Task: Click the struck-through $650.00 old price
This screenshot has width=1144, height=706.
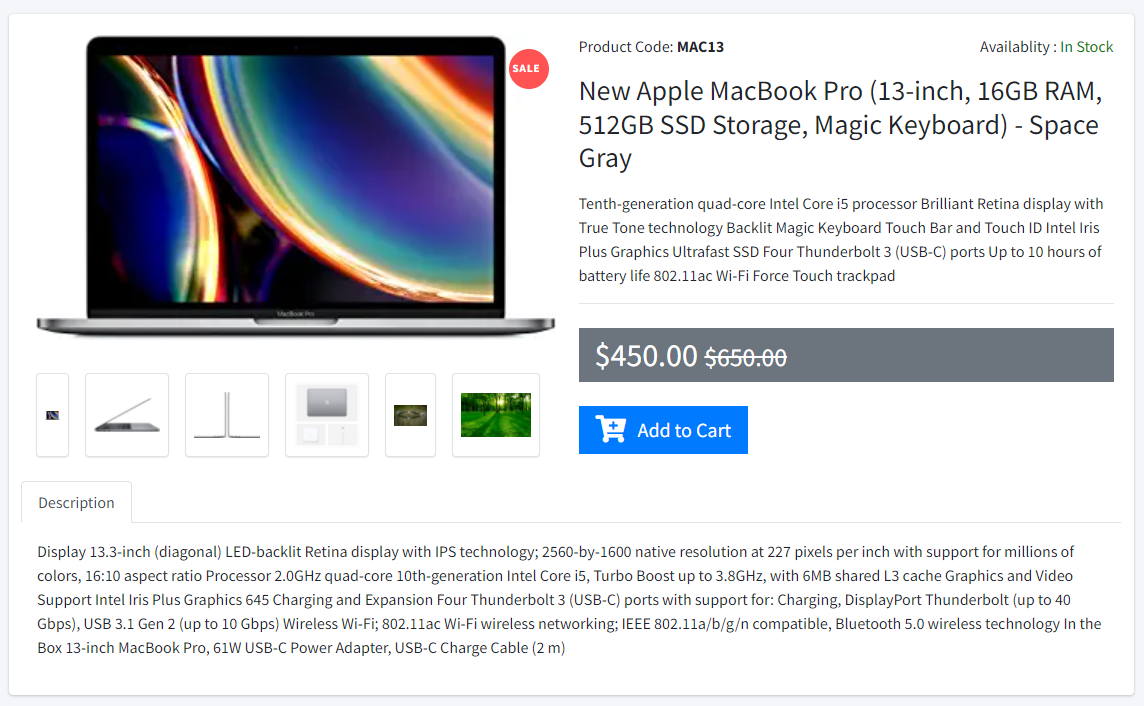Action: (746, 357)
